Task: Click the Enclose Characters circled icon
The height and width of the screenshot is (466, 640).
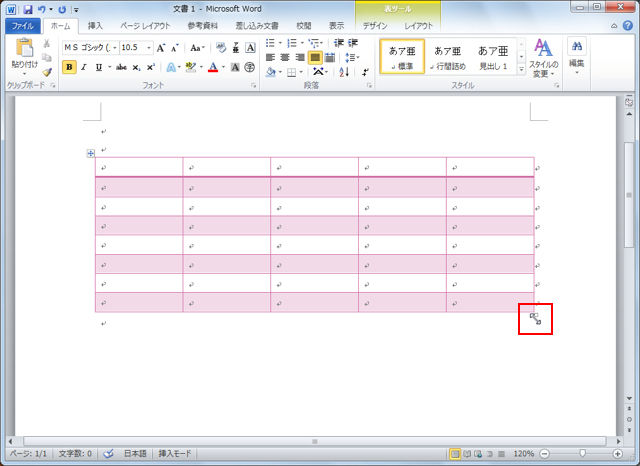Action: pyautogui.click(x=249, y=67)
